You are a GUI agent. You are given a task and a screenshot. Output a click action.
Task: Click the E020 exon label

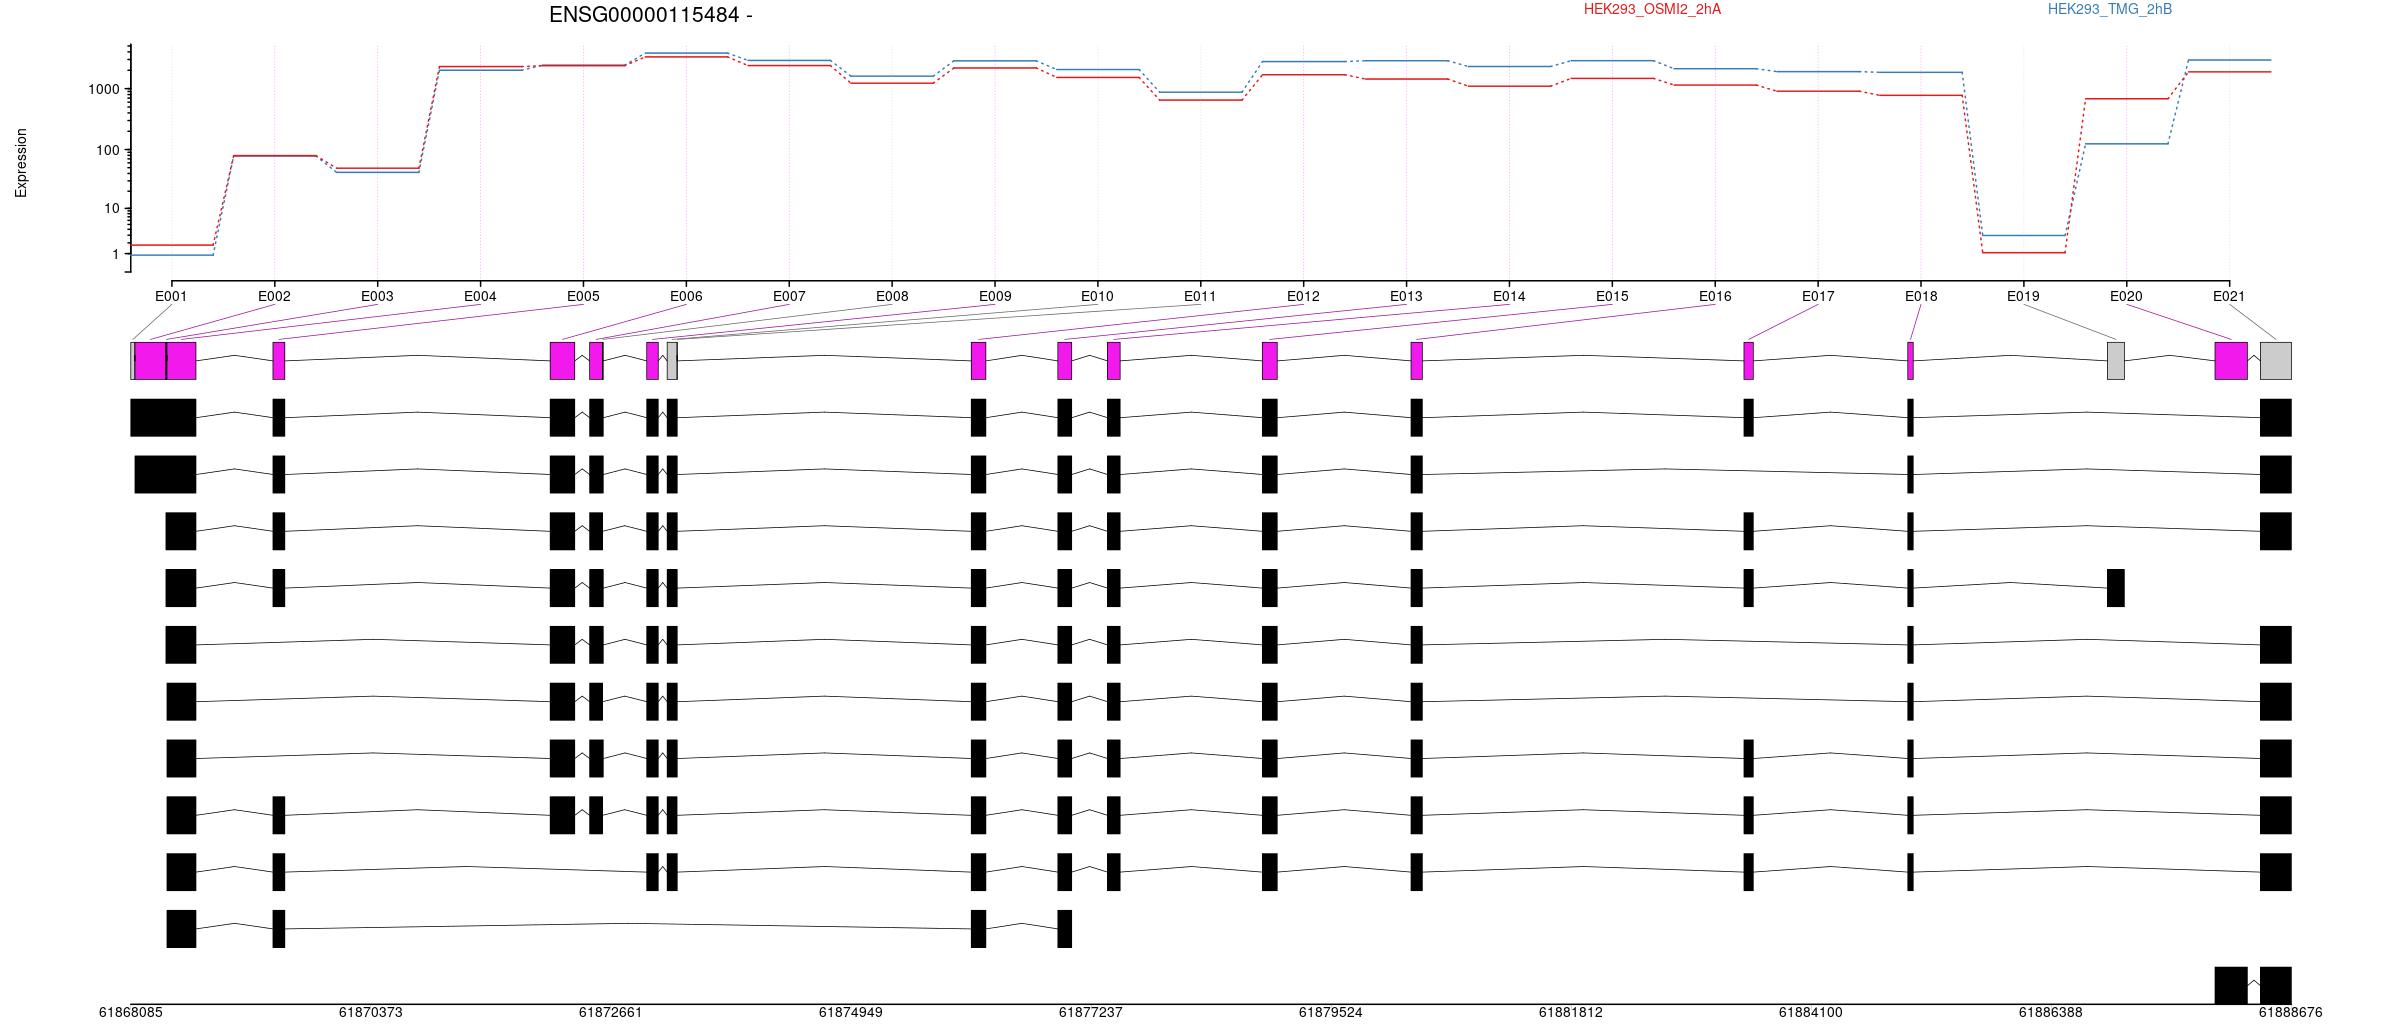tap(2126, 296)
